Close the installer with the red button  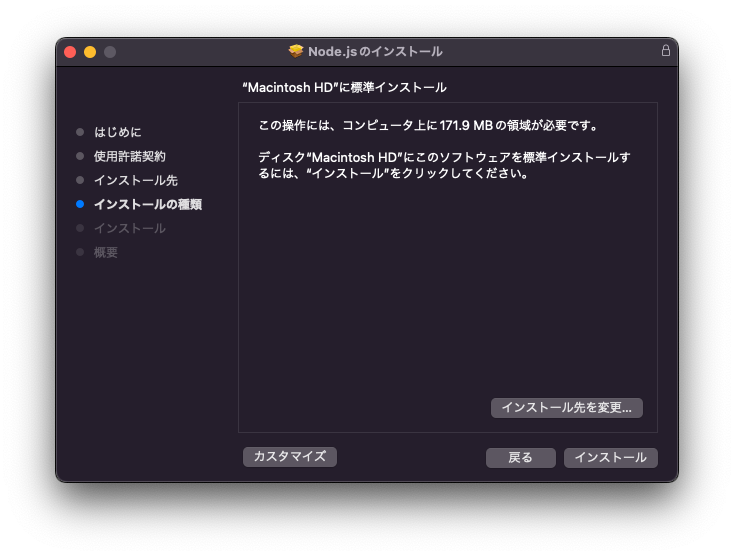tap(70, 51)
